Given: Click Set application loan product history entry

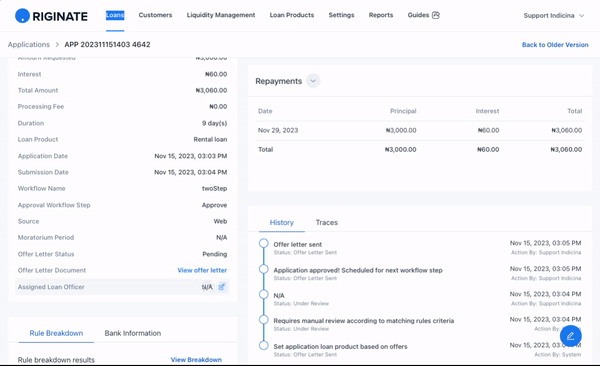Looking at the screenshot, I should pos(340,346).
